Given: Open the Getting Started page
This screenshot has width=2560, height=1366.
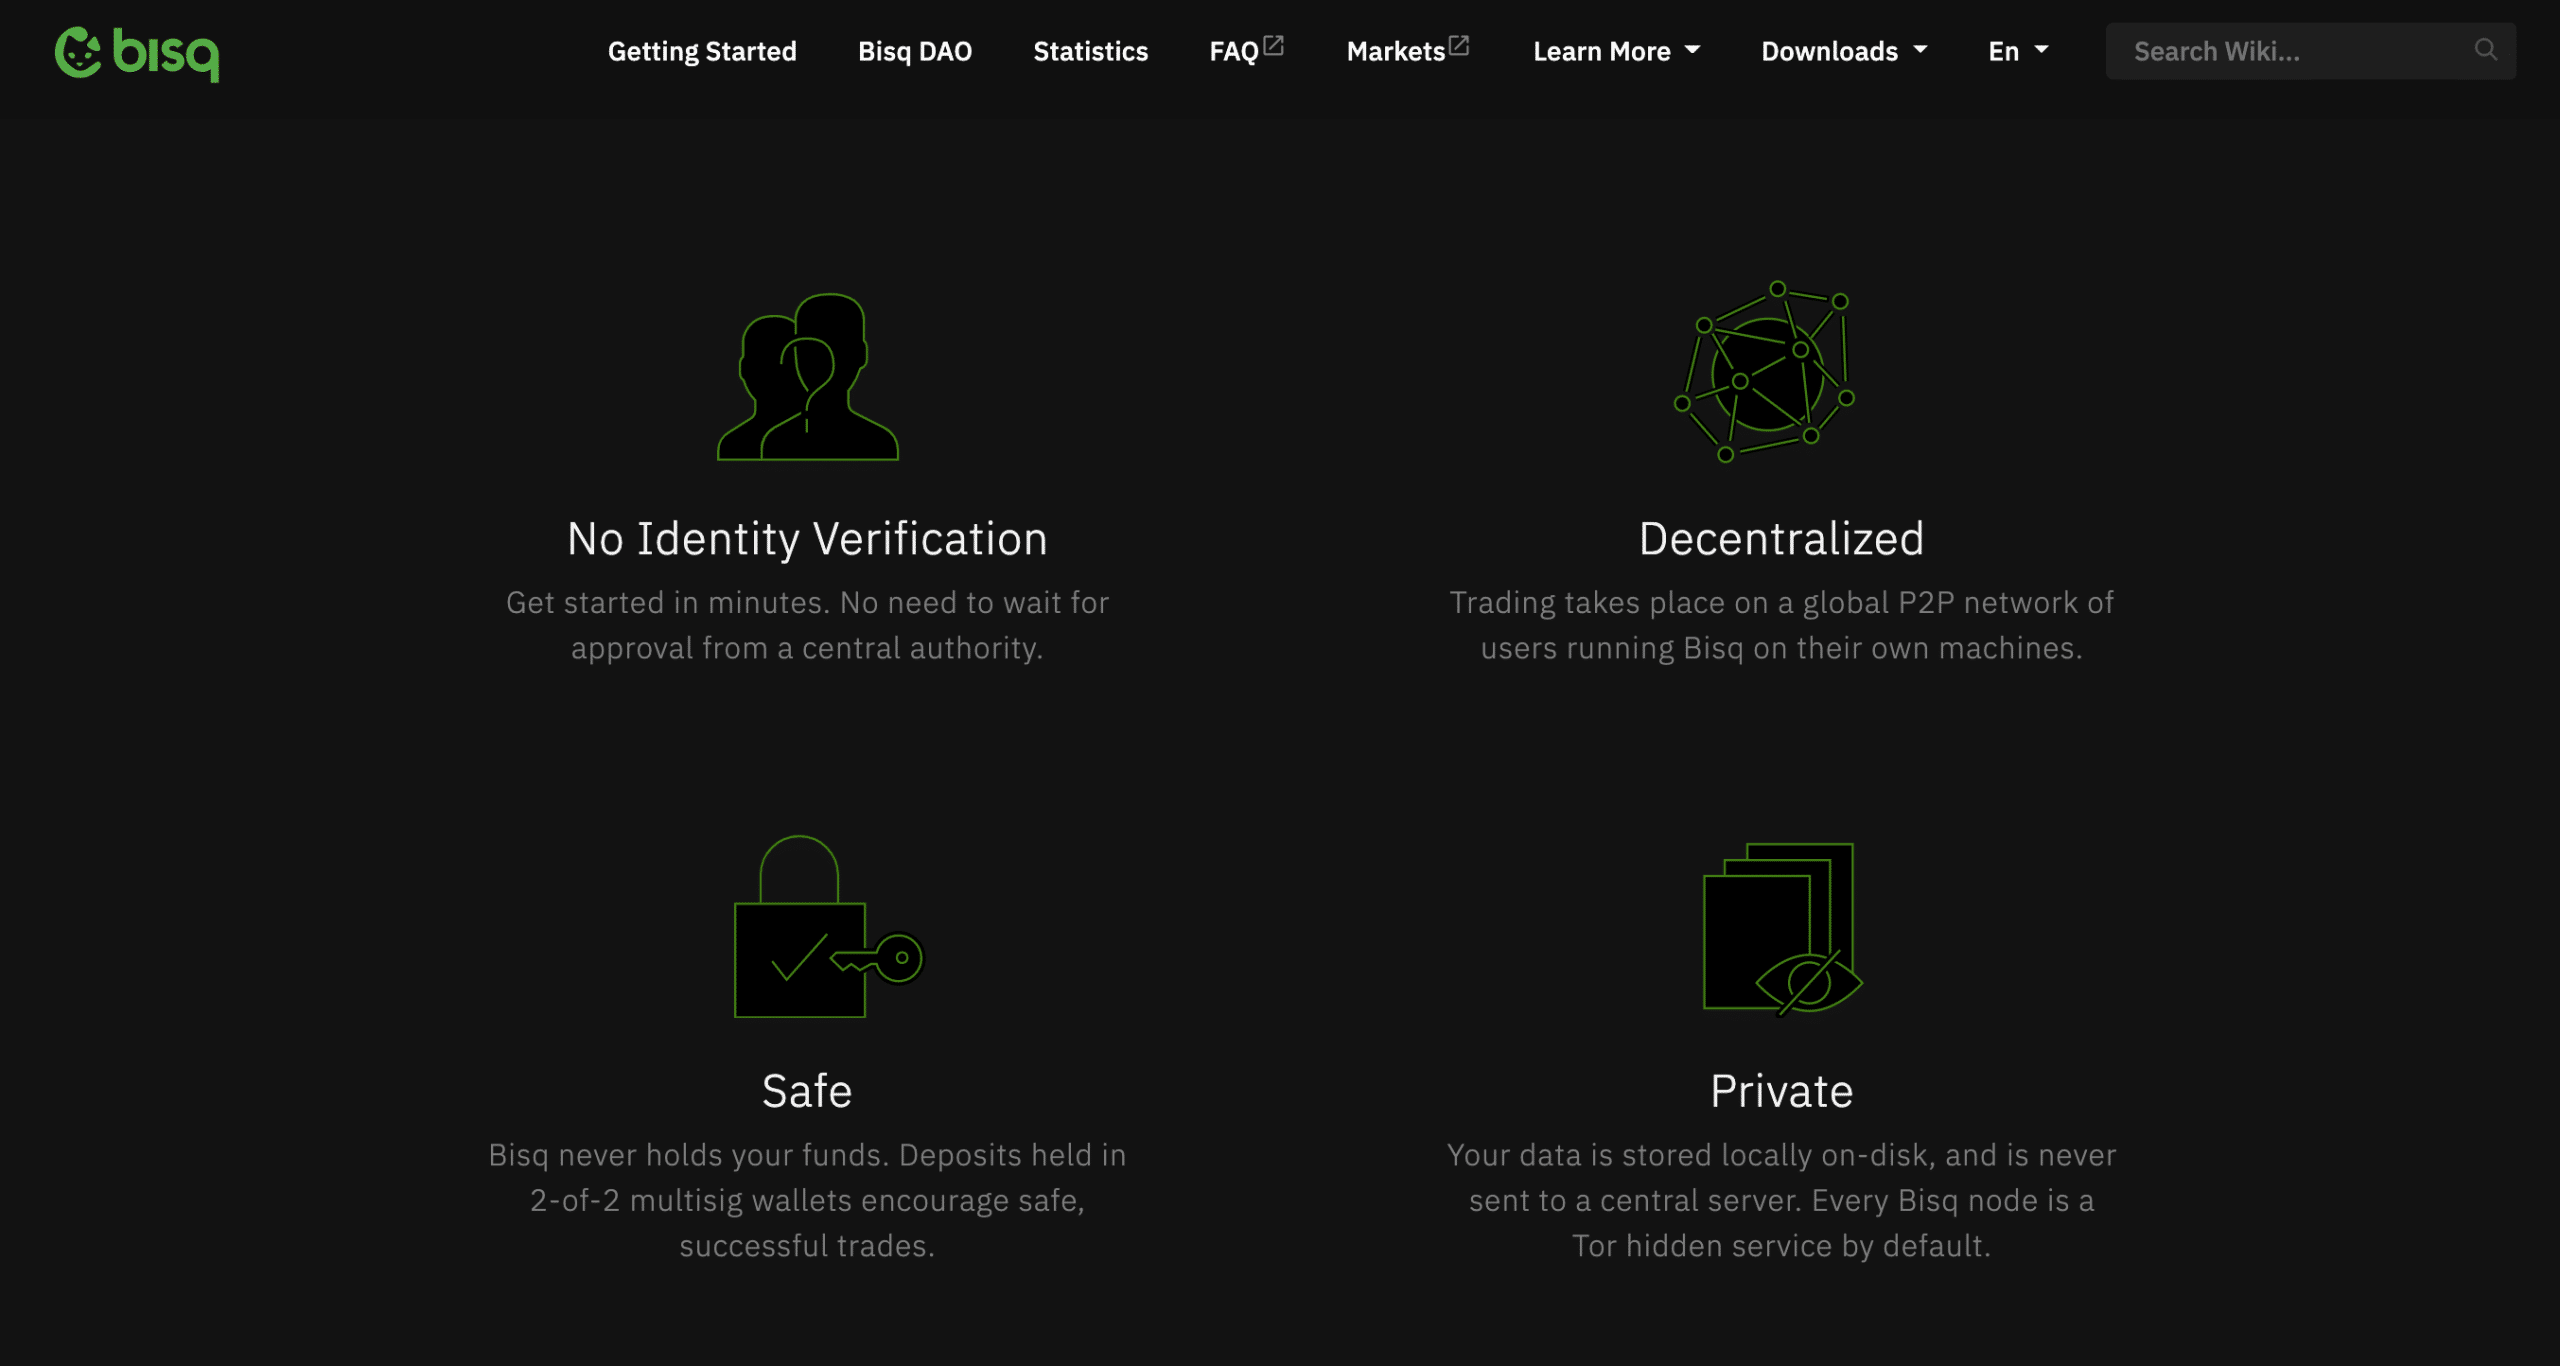Looking at the screenshot, I should pyautogui.click(x=702, y=51).
